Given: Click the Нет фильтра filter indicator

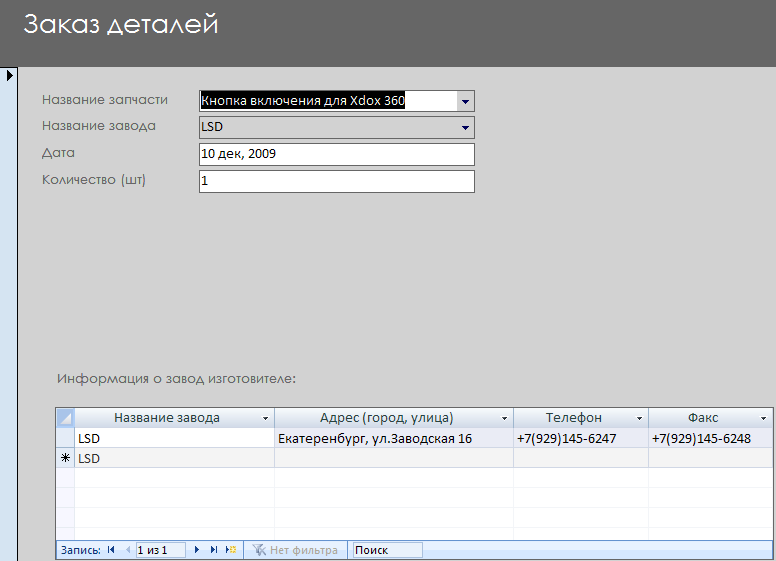Looking at the screenshot, I should pyautogui.click(x=295, y=550).
